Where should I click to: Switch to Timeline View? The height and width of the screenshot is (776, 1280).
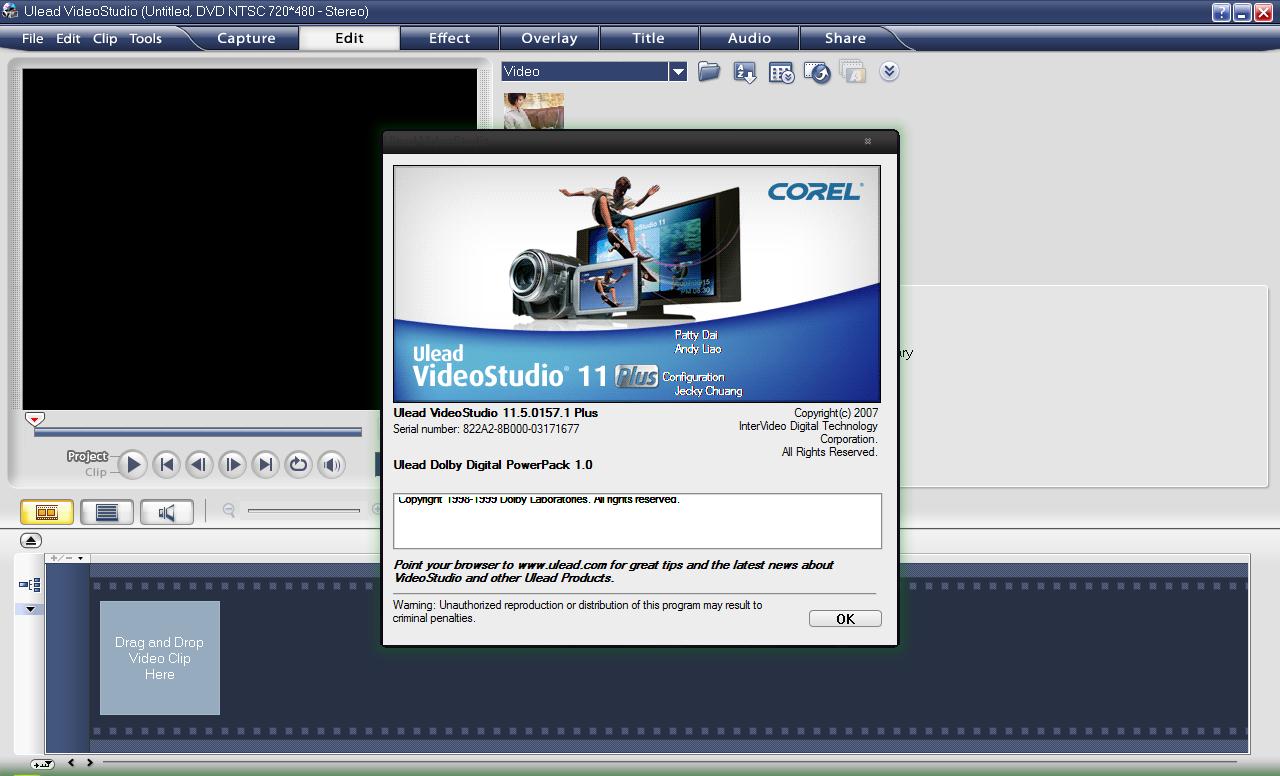pyautogui.click(x=107, y=511)
